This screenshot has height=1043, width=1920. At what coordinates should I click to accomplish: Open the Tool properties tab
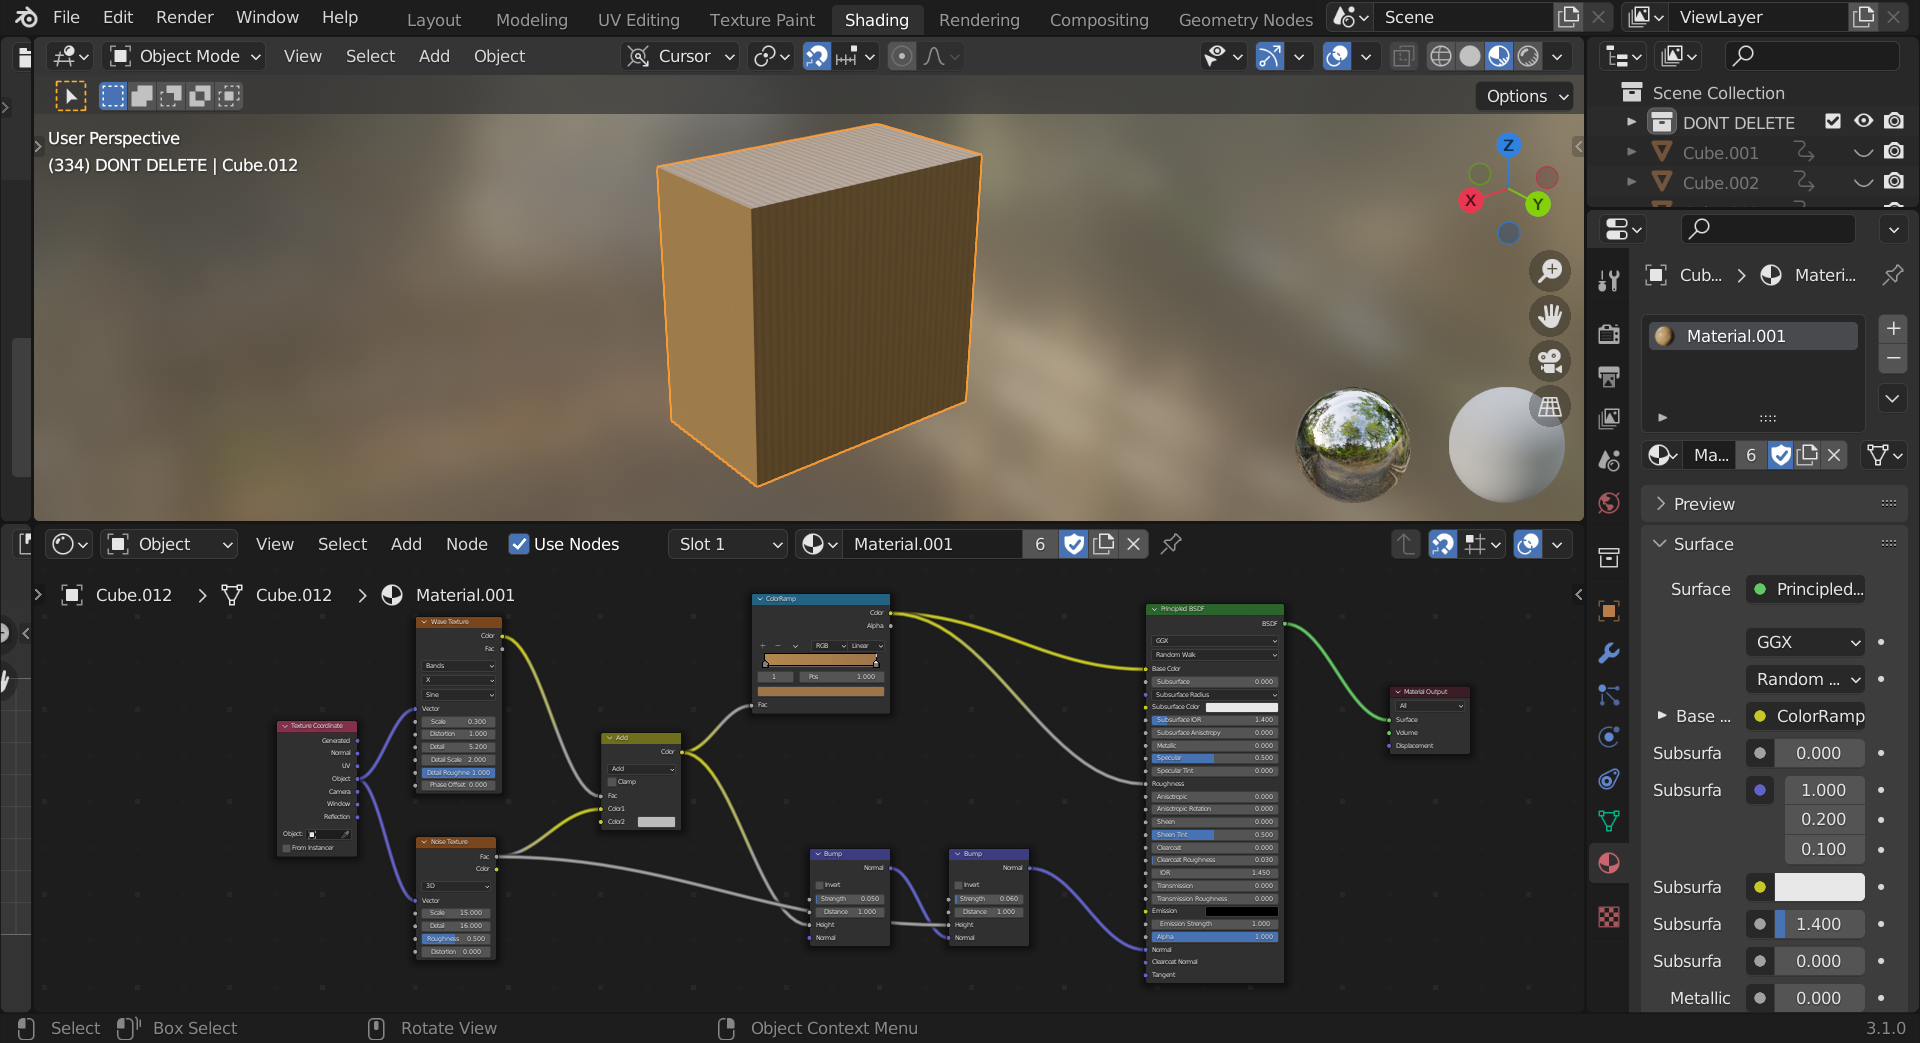[1609, 281]
